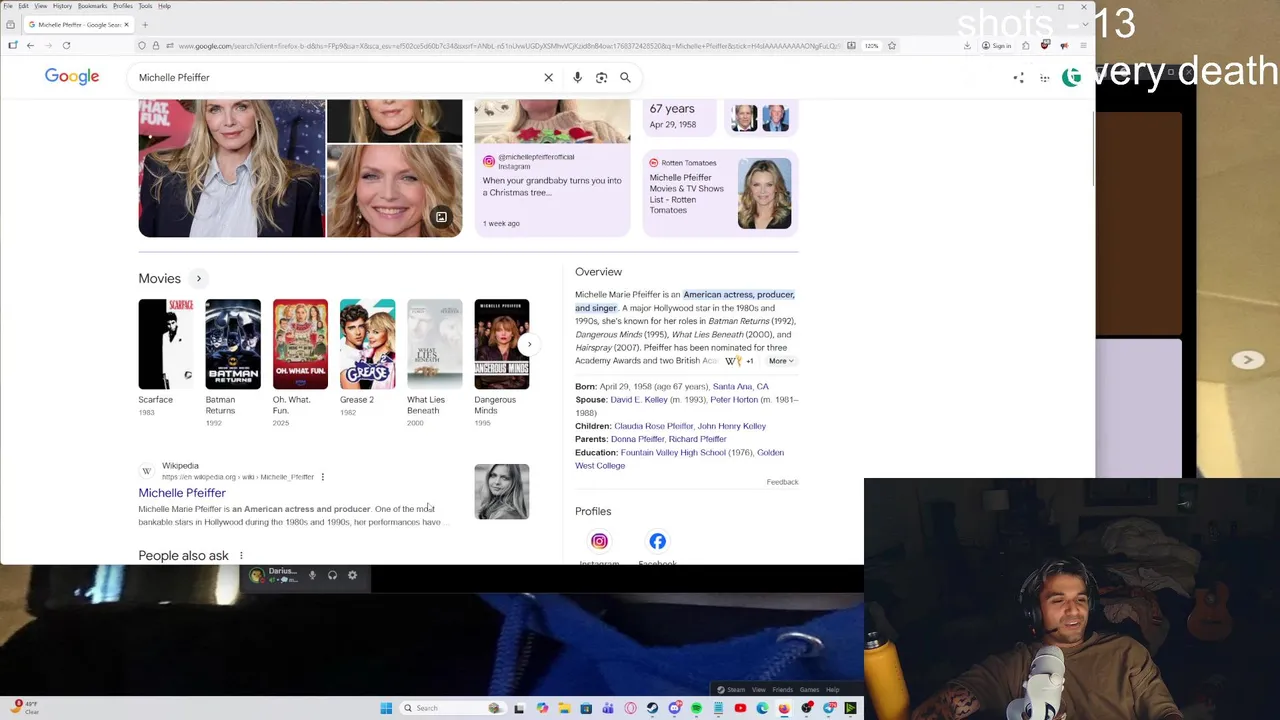Clear the Google search box text

(548, 77)
